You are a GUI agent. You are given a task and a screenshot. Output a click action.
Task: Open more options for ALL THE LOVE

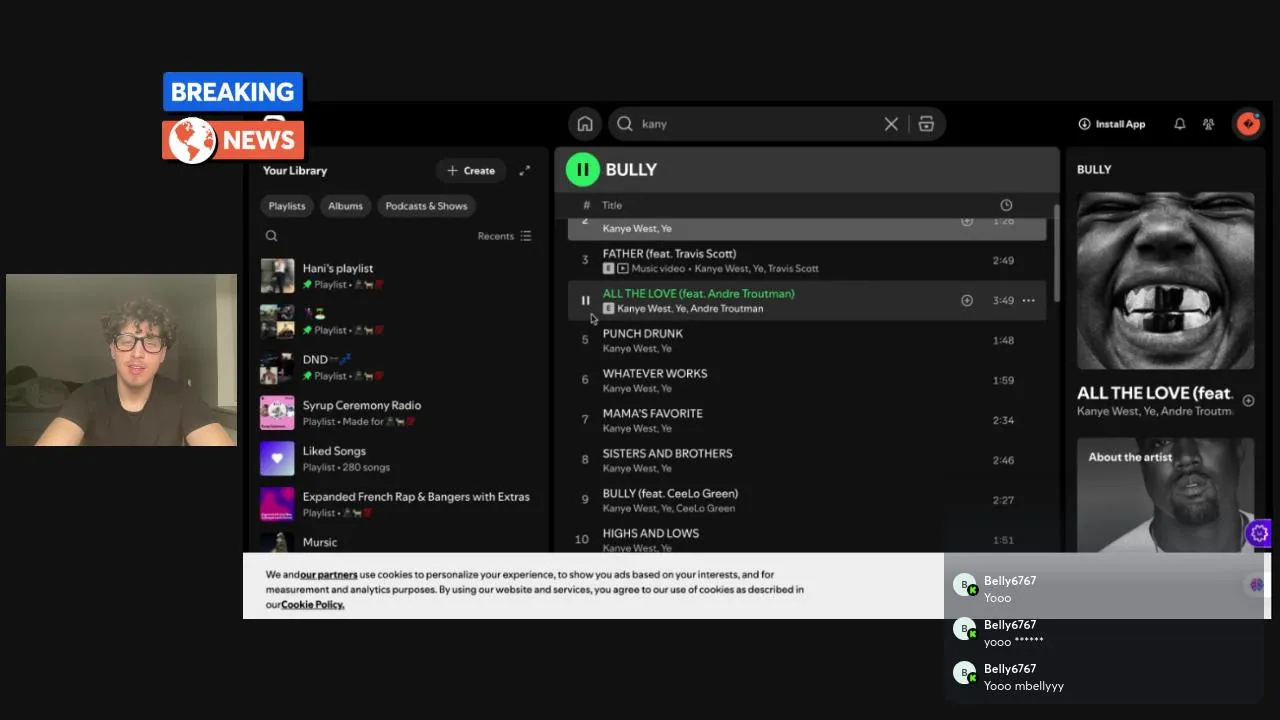[x=1028, y=300]
